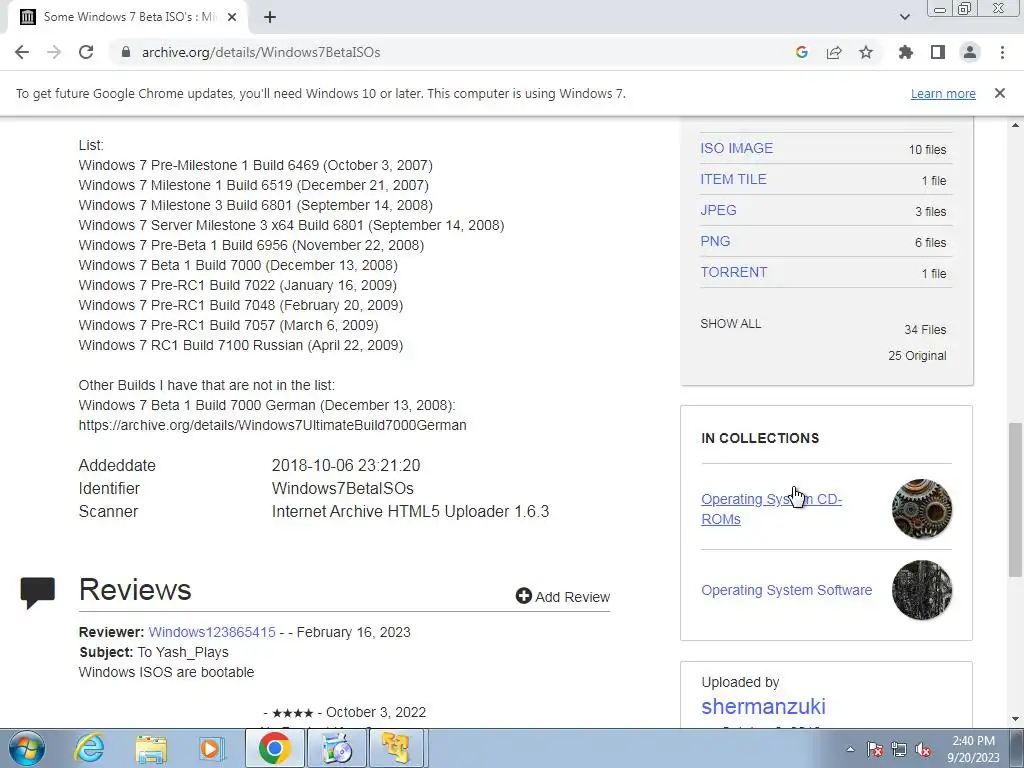Open the ITEM TILE download option
1024x768 pixels.
click(733, 179)
